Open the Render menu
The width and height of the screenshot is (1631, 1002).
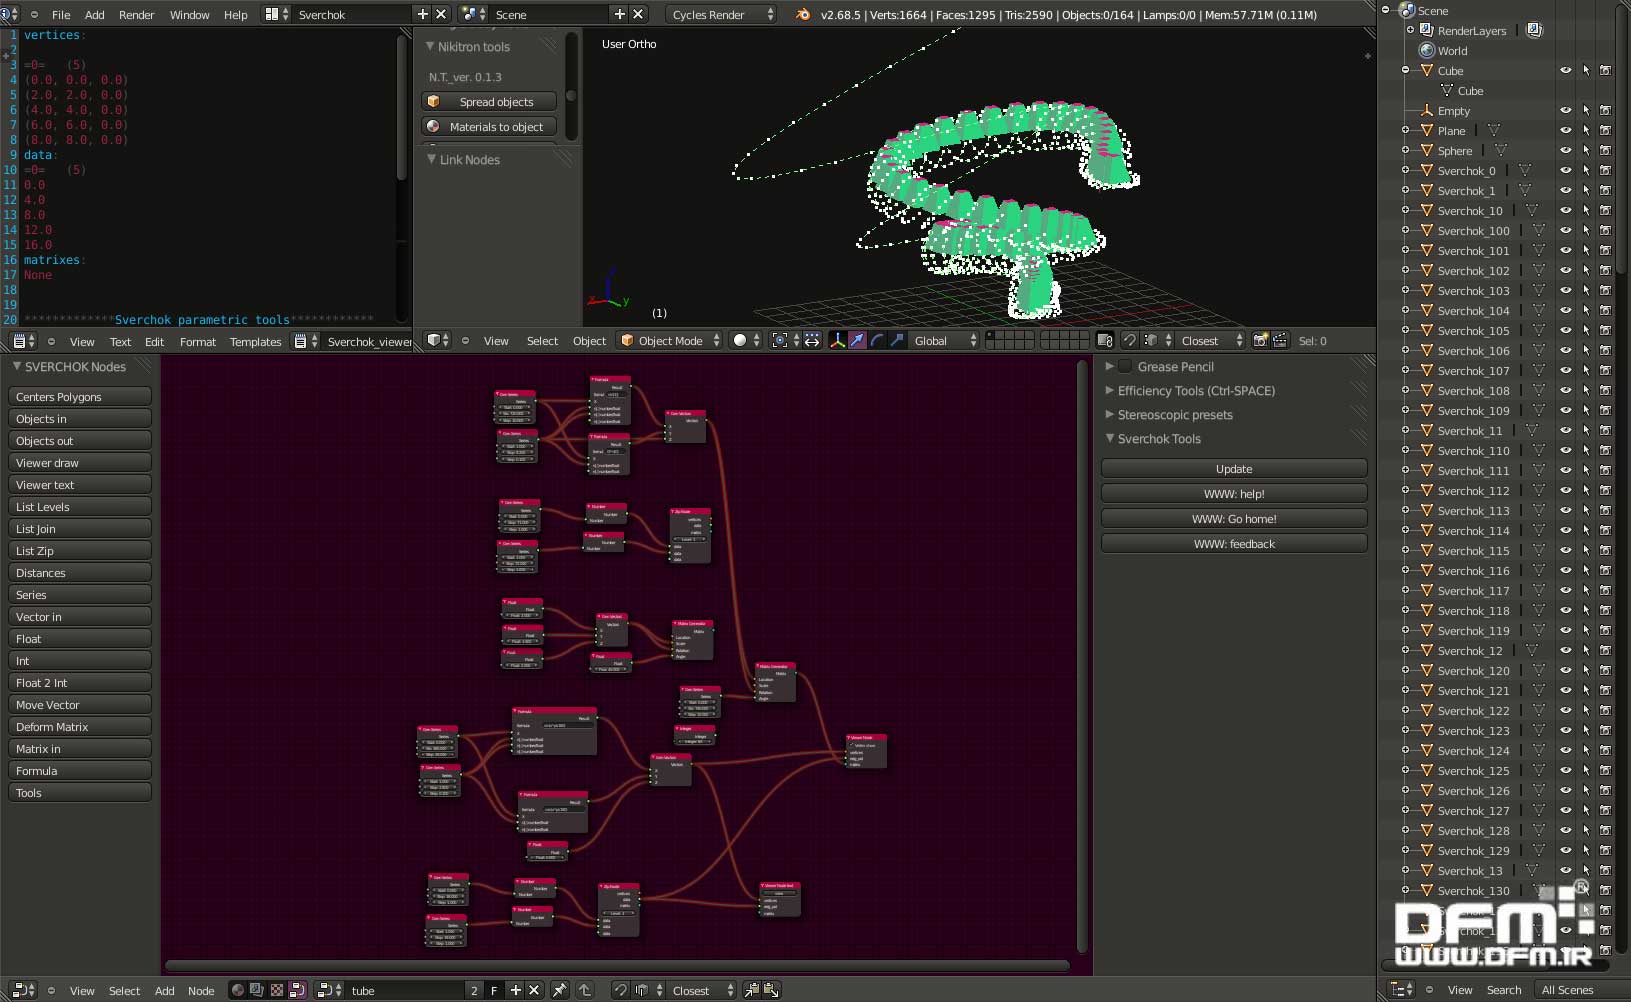tap(137, 14)
